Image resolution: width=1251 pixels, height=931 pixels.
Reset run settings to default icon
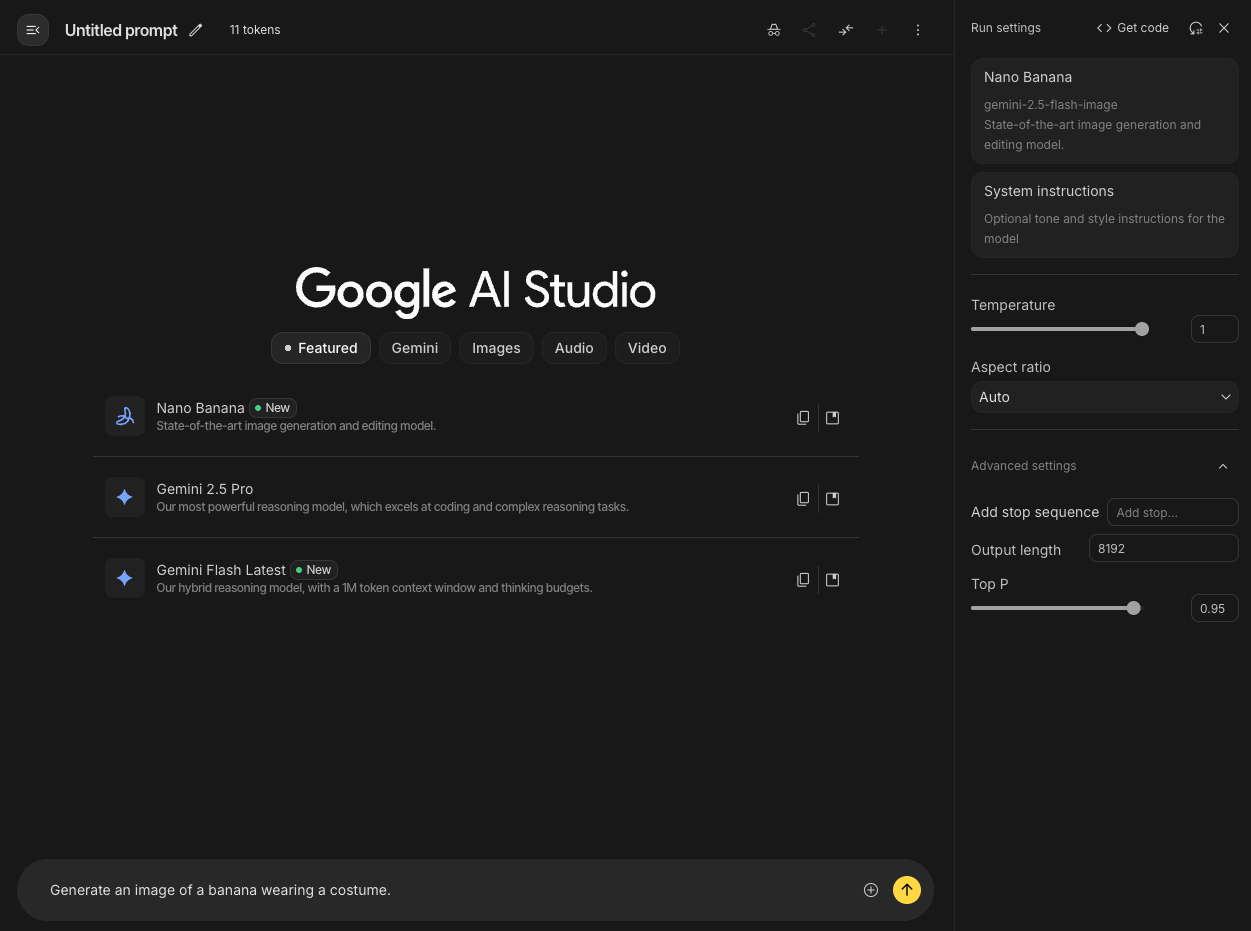(1196, 28)
